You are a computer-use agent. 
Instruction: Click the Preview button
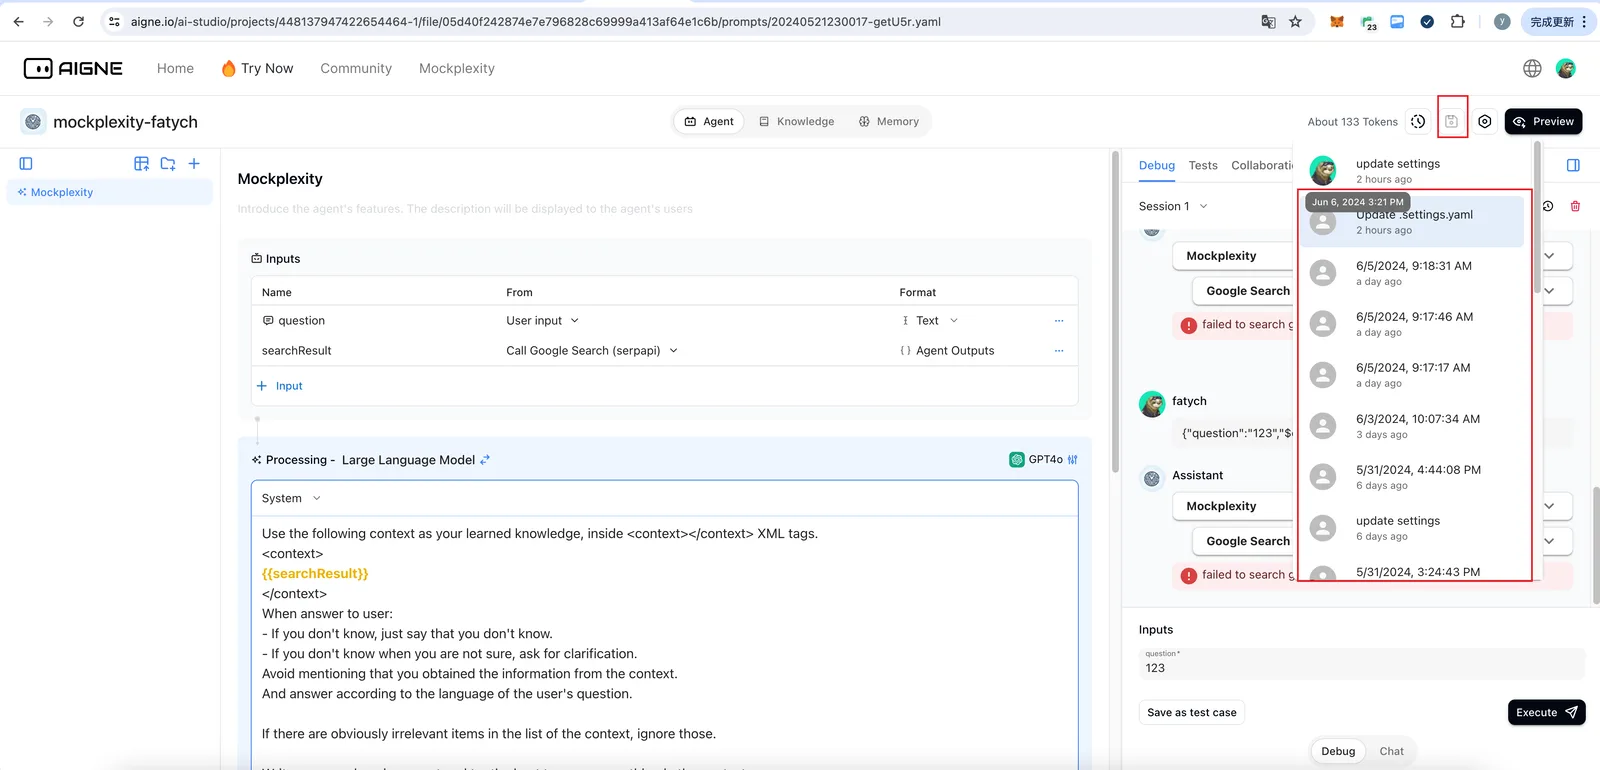pos(1543,121)
